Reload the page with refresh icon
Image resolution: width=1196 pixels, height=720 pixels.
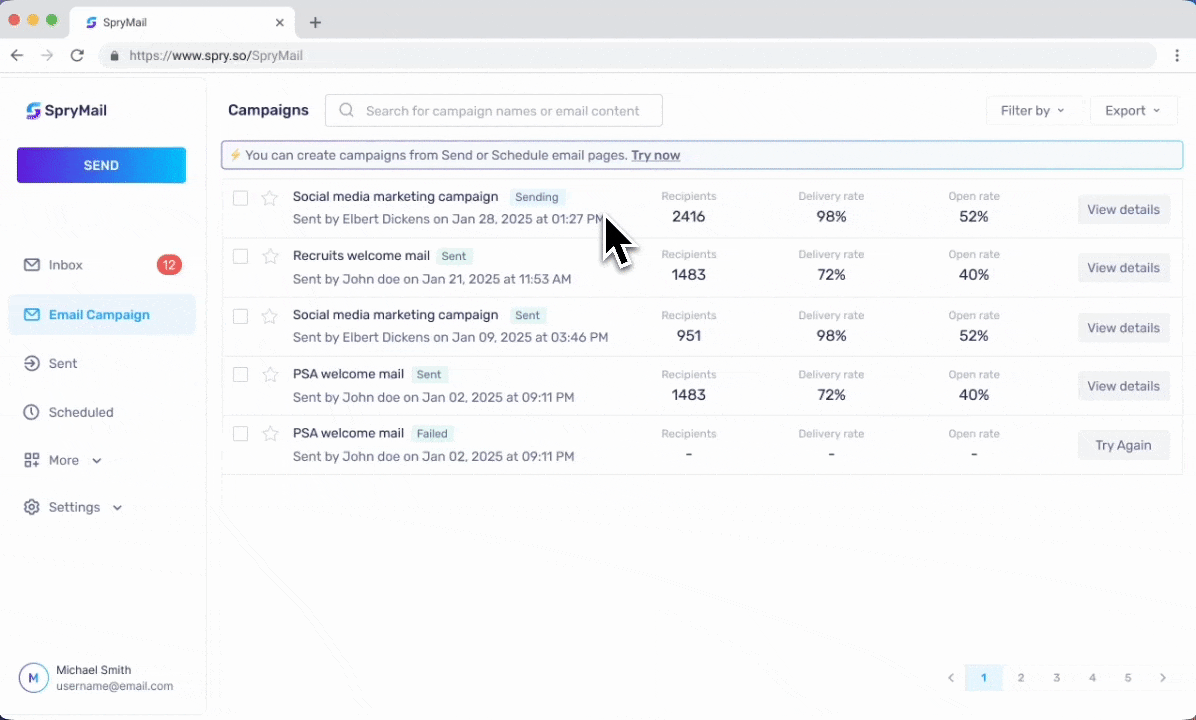[x=77, y=55]
